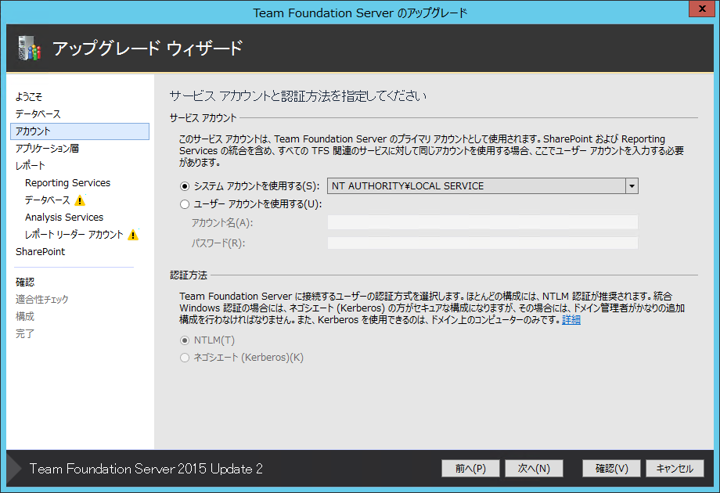
Task: Click warning icon beside データベース under レポート
Action: 80,200
